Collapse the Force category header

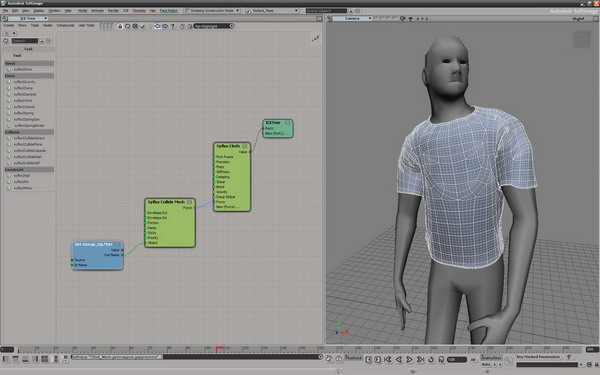(x=29, y=76)
